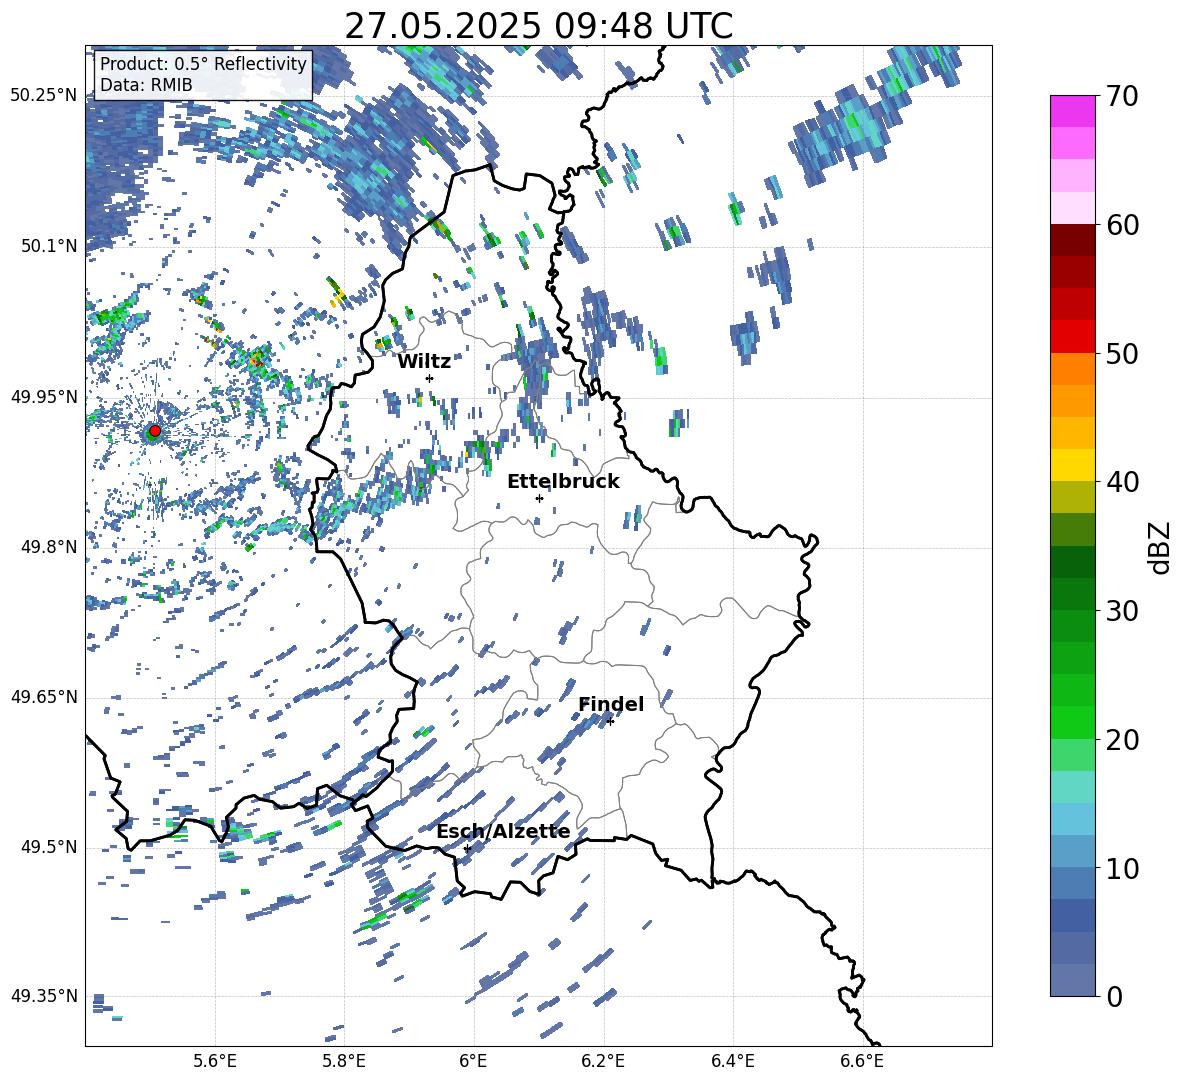This screenshot has width=1184, height=1081.
Task: Click the 5.6°E longitude label
Action: [x=215, y=1061]
